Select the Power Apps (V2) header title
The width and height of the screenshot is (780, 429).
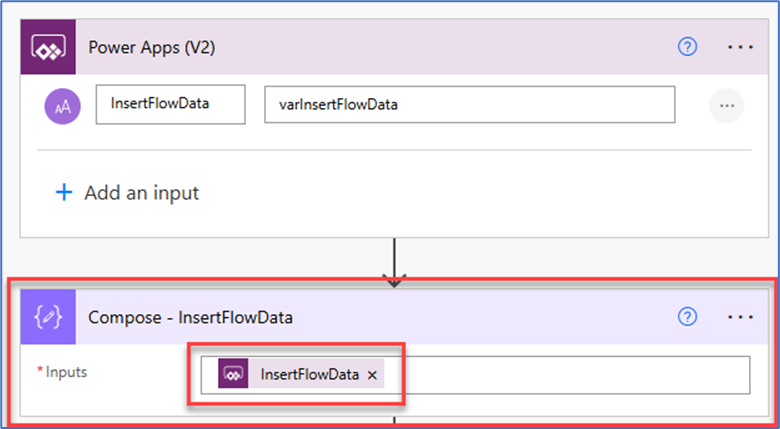(152, 48)
